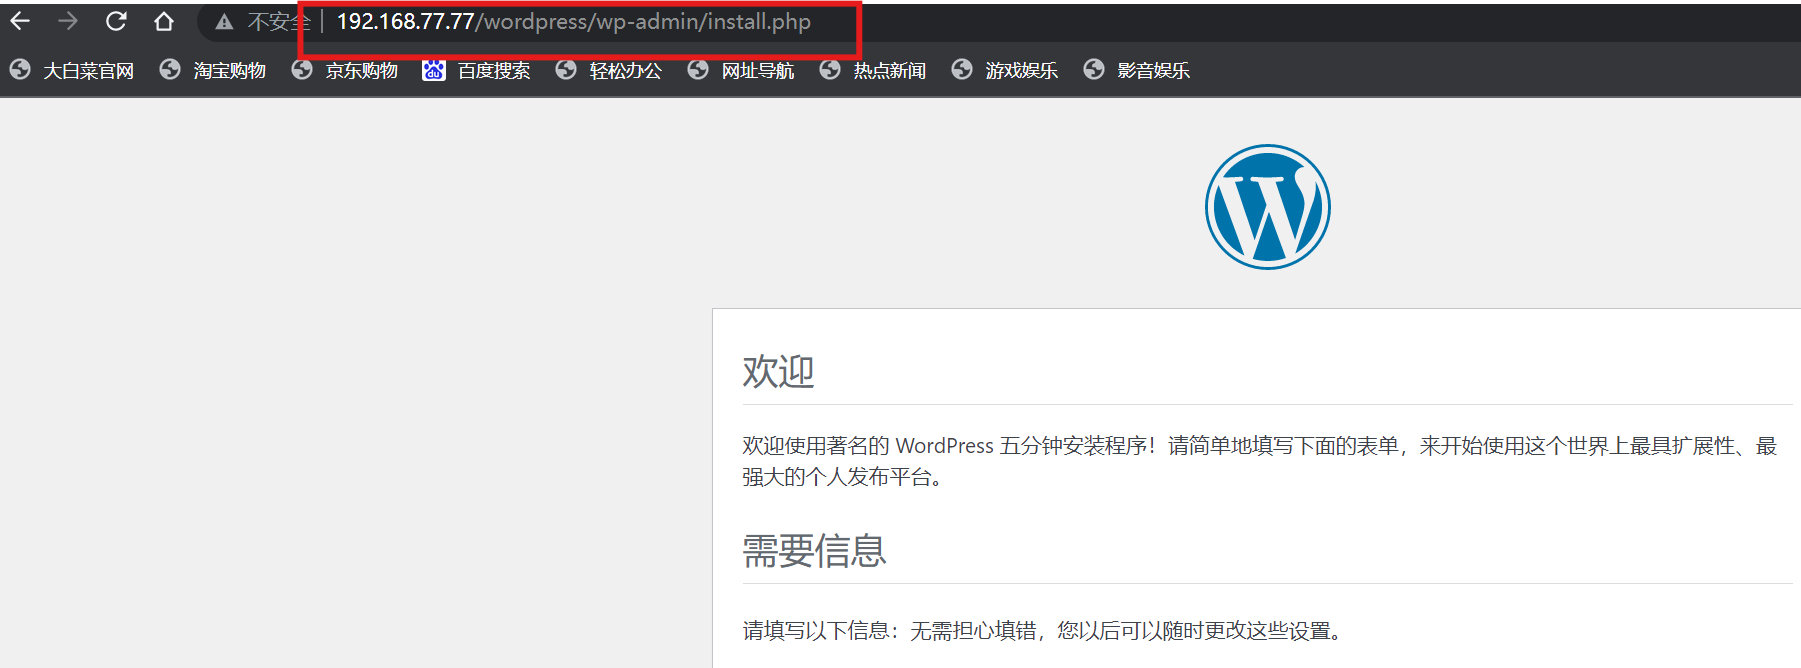Viewport: 1801px width, 668px height.
Task: Click globe icon beside 淘宝购物
Action: tap(170, 69)
